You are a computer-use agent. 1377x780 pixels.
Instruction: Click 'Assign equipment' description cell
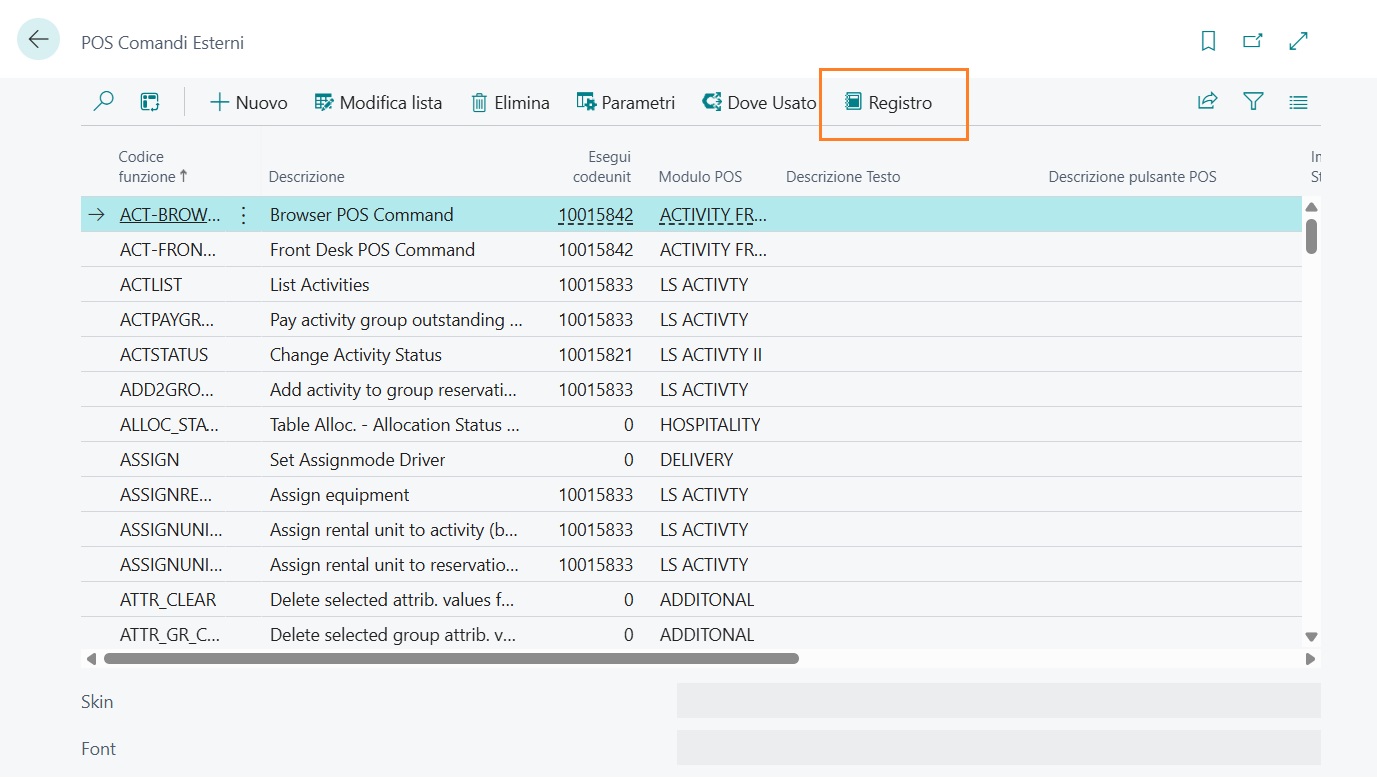click(340, 495)
